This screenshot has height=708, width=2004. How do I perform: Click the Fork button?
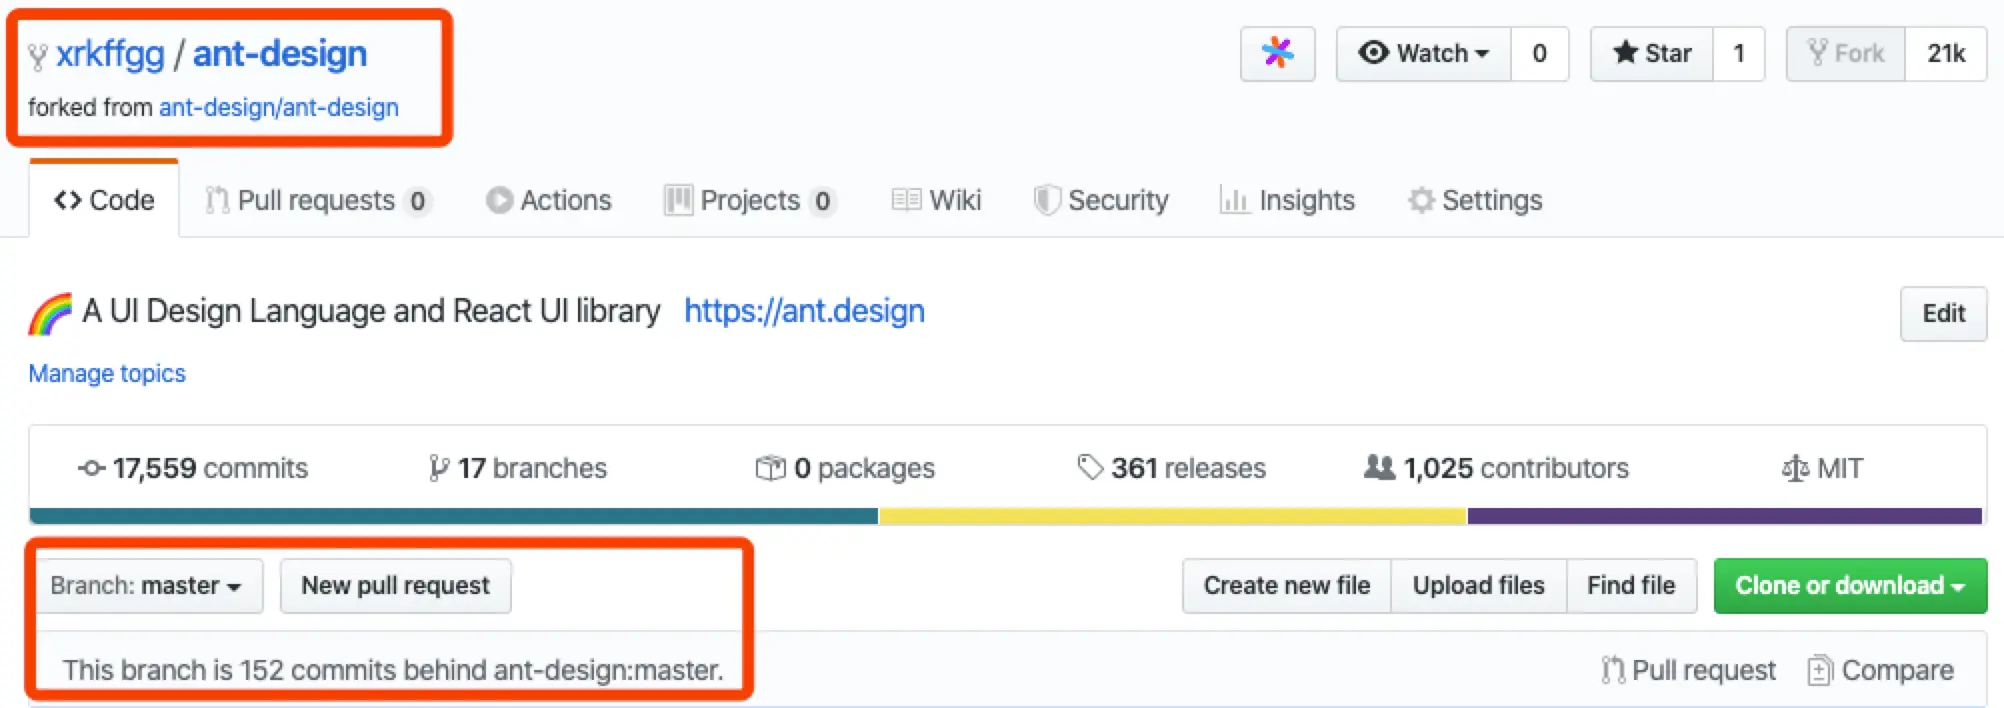[x=1846, y=53]
